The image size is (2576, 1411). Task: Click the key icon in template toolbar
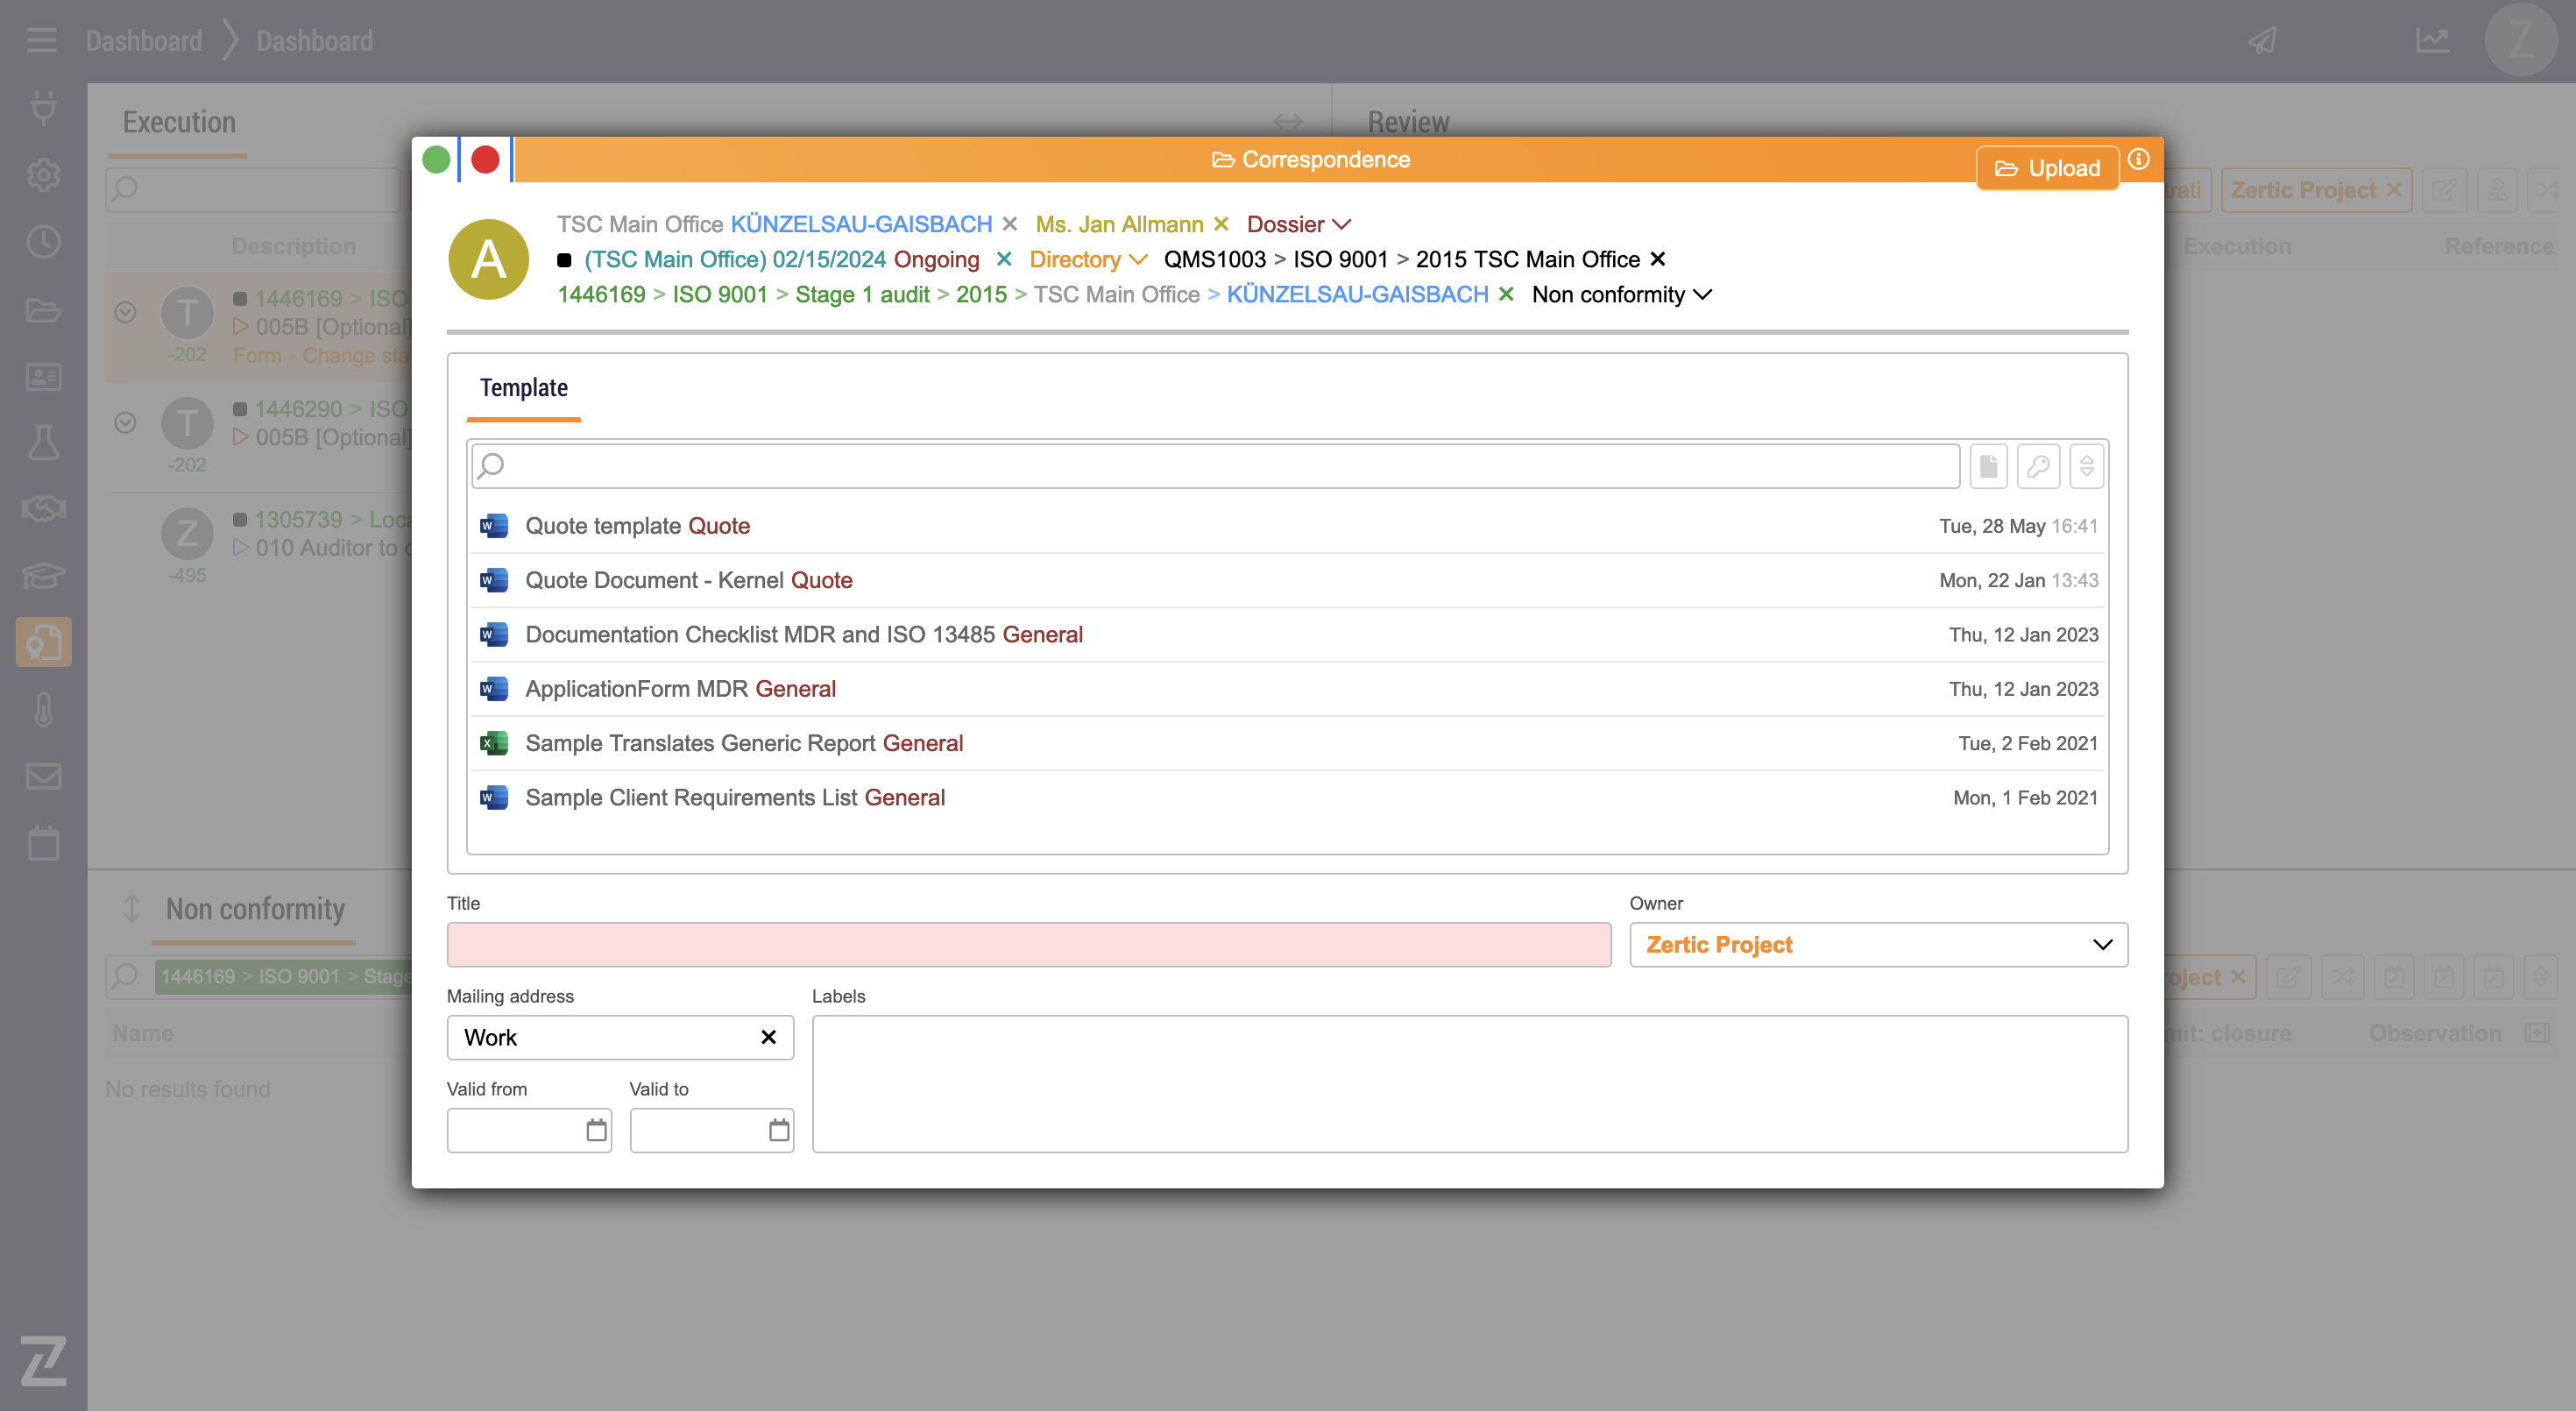click(x=2038, y=466)
